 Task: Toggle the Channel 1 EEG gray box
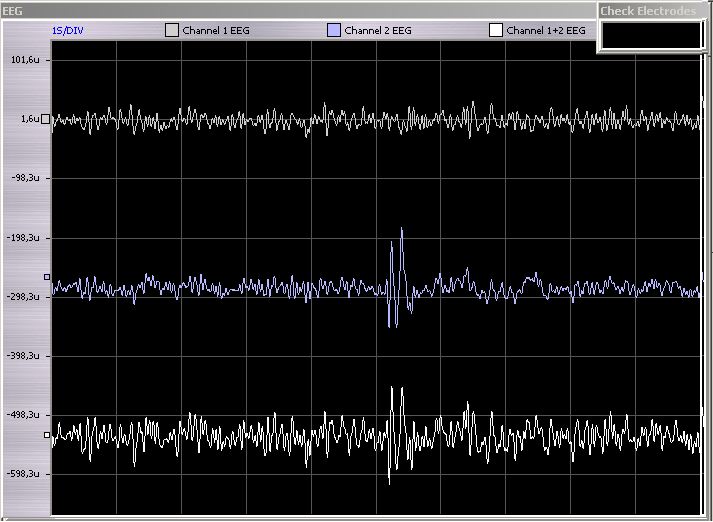(x=171, y=30)
